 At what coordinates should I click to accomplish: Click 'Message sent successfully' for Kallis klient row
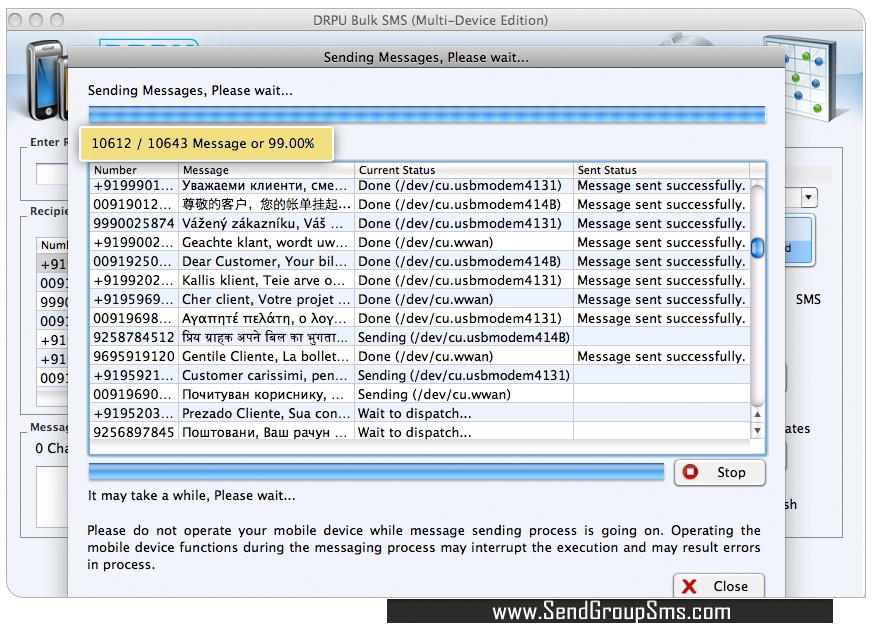pyautogui.click(x=661, y=280)
